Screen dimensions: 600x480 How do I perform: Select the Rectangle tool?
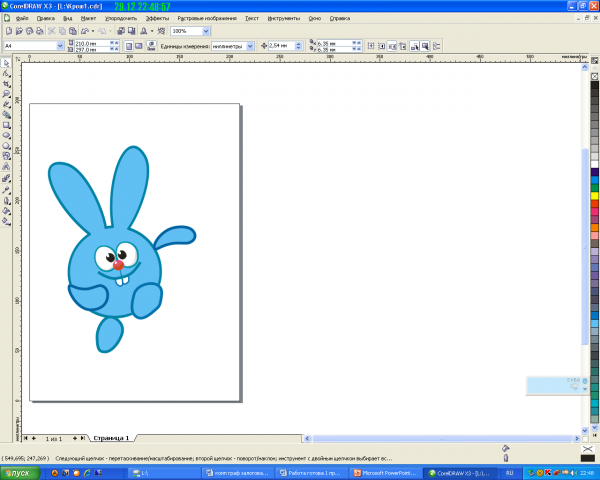point(6,125)
